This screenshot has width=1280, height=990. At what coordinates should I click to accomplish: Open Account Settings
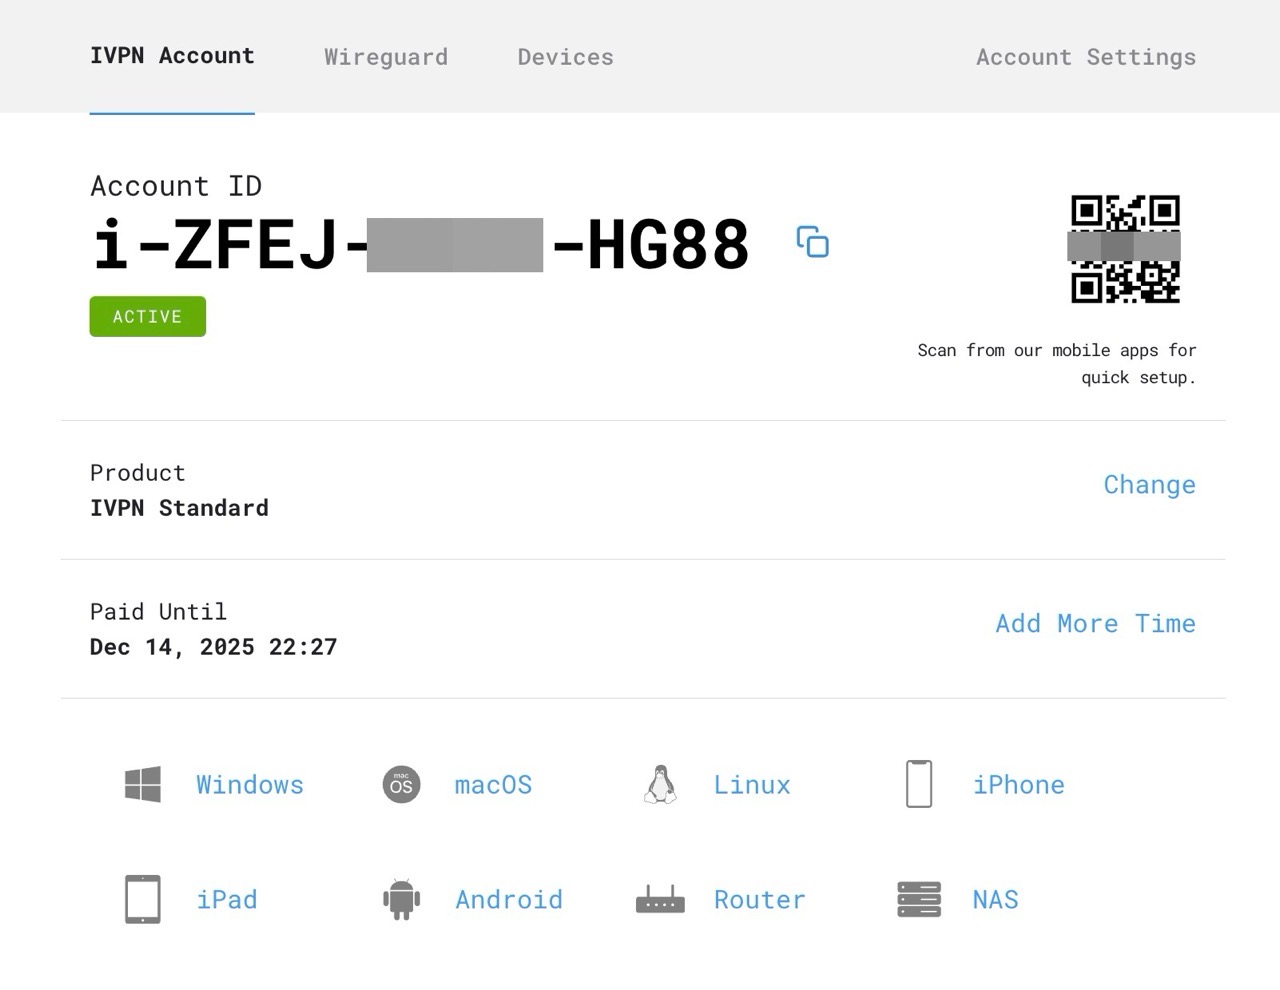tap(1086, 57)
